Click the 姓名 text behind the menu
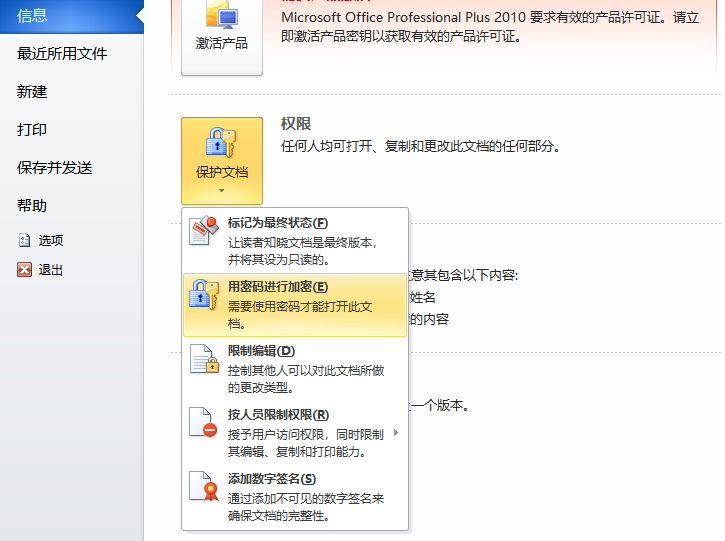This screenshot has width=725, height=541. [422, 297]
